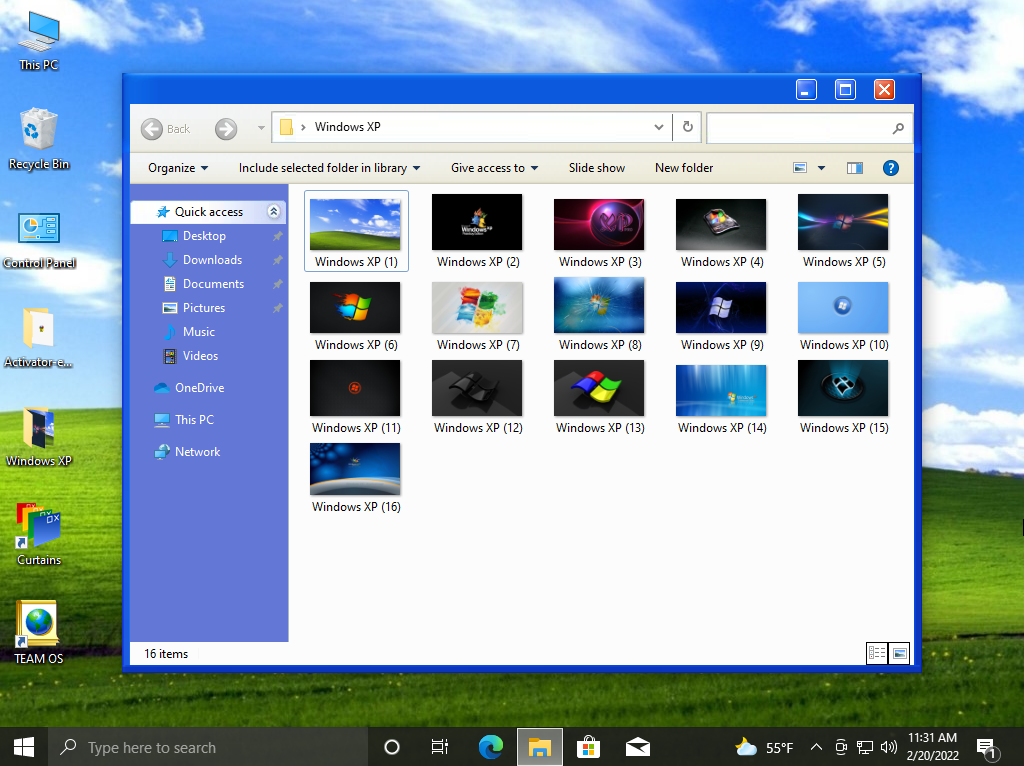Open the Give access to menu

pyautogui.click(x=494, y=168)
